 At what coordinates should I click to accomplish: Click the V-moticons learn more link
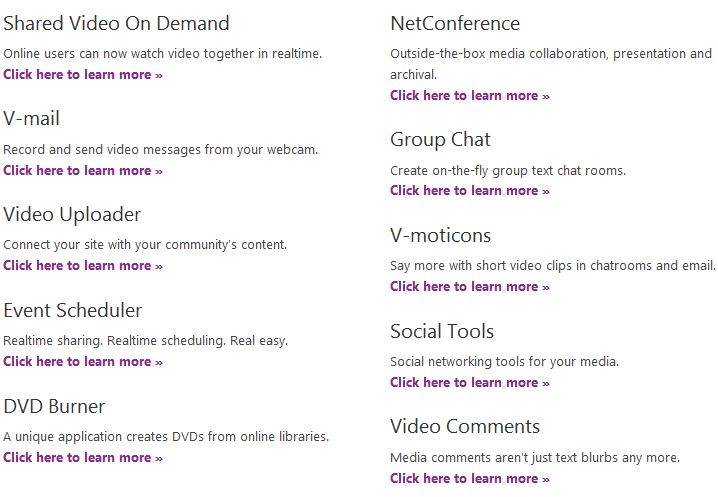tap(470, 287)
